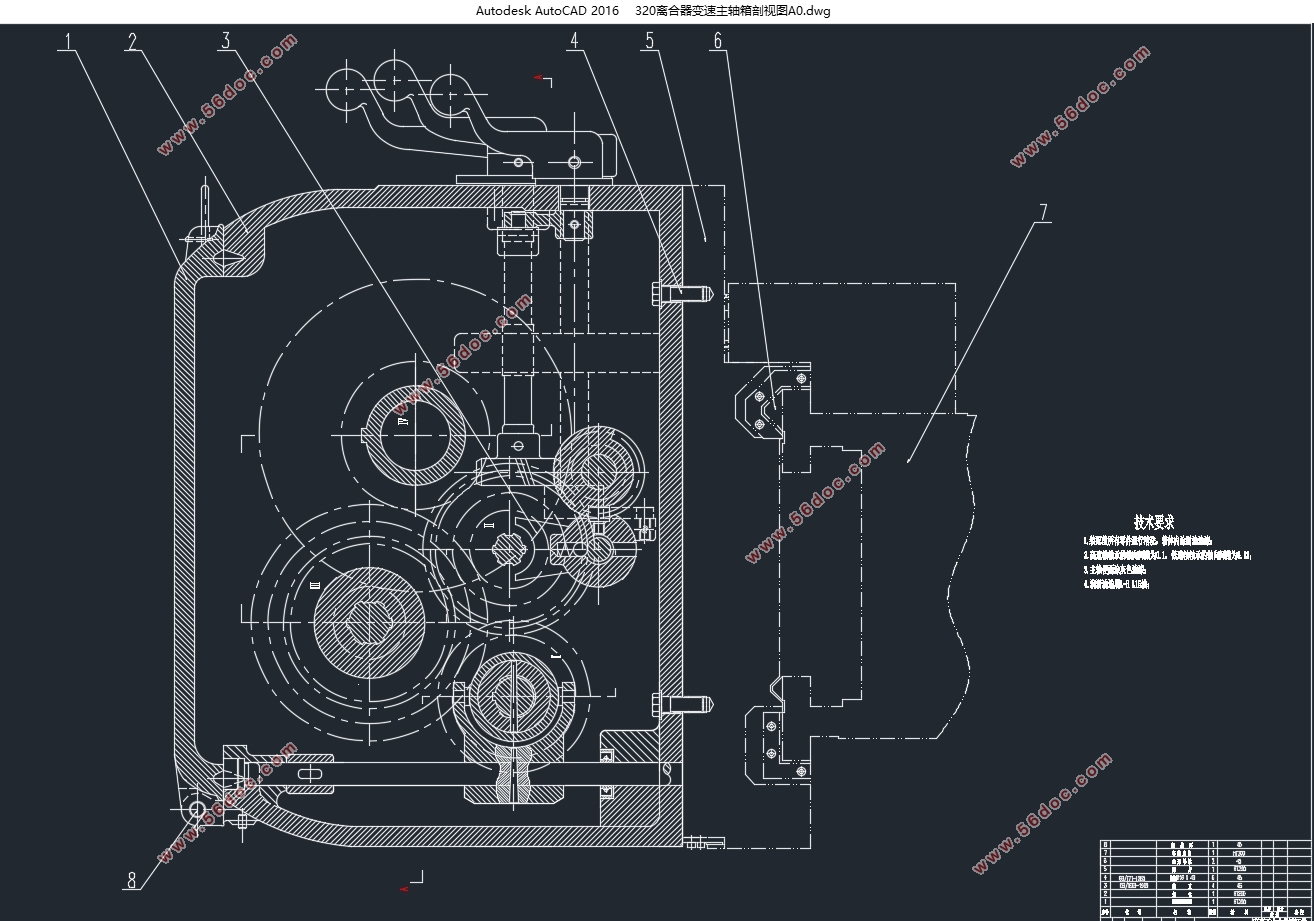Click item number 5 cell in parts list table
The width and height of the screenshot is (1314, 921).
(x=1106, y=869)
